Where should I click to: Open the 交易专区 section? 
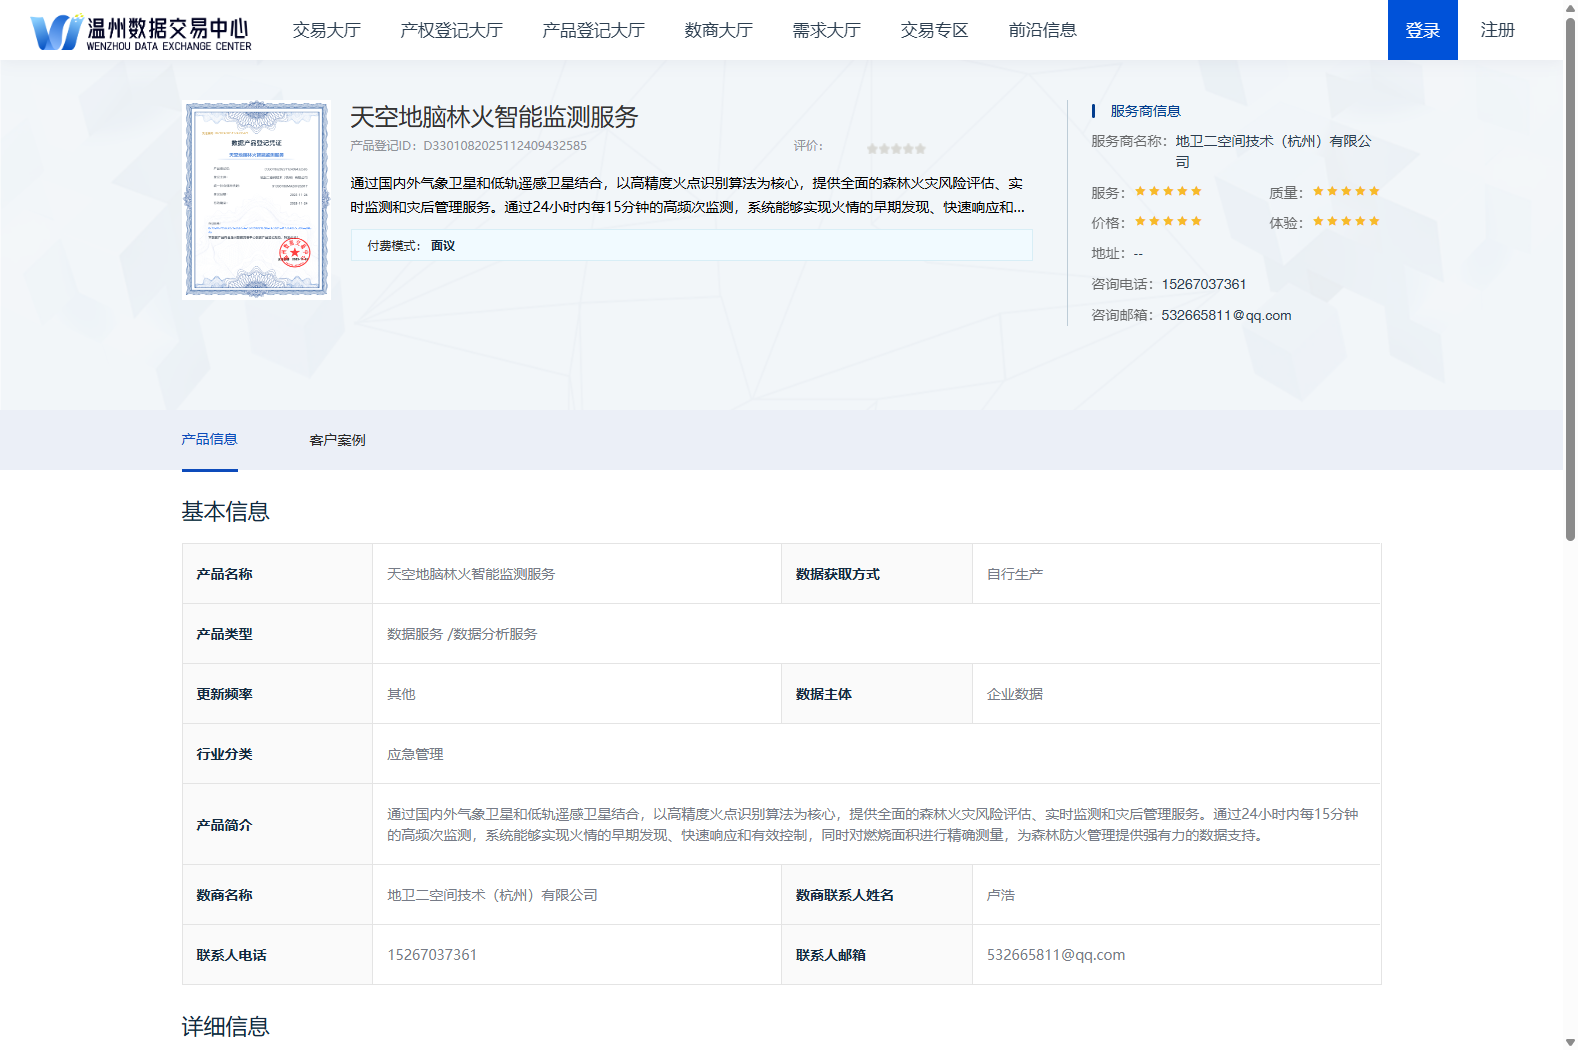point(934,30)
